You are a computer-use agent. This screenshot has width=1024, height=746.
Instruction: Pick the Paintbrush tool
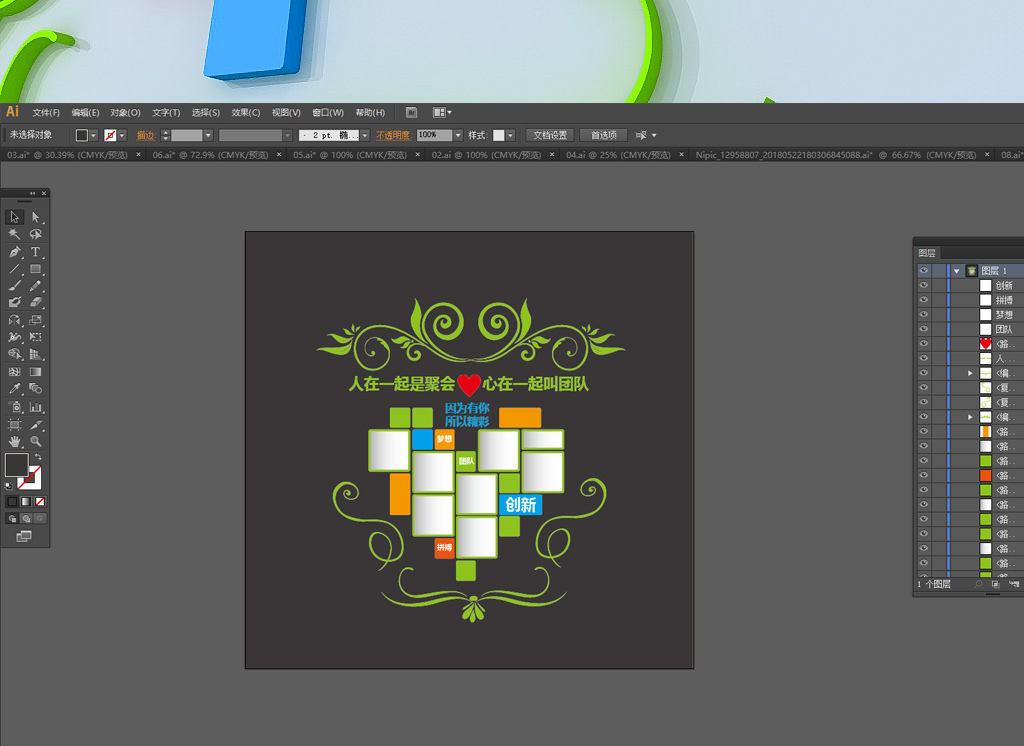click(x=15, y=286)
